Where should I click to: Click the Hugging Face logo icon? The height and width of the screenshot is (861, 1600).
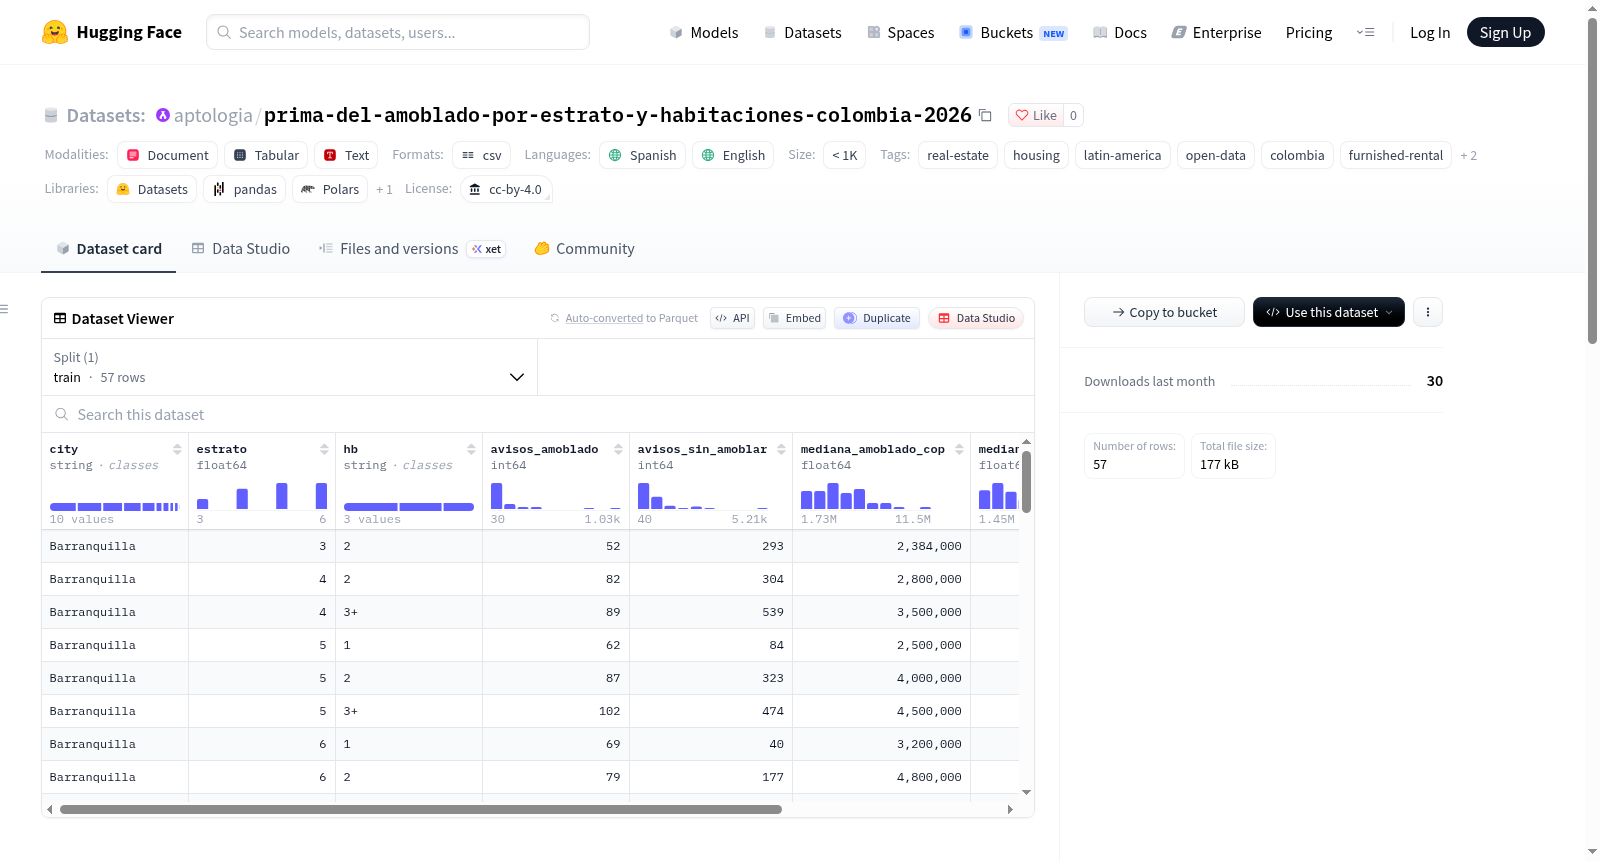55,32
